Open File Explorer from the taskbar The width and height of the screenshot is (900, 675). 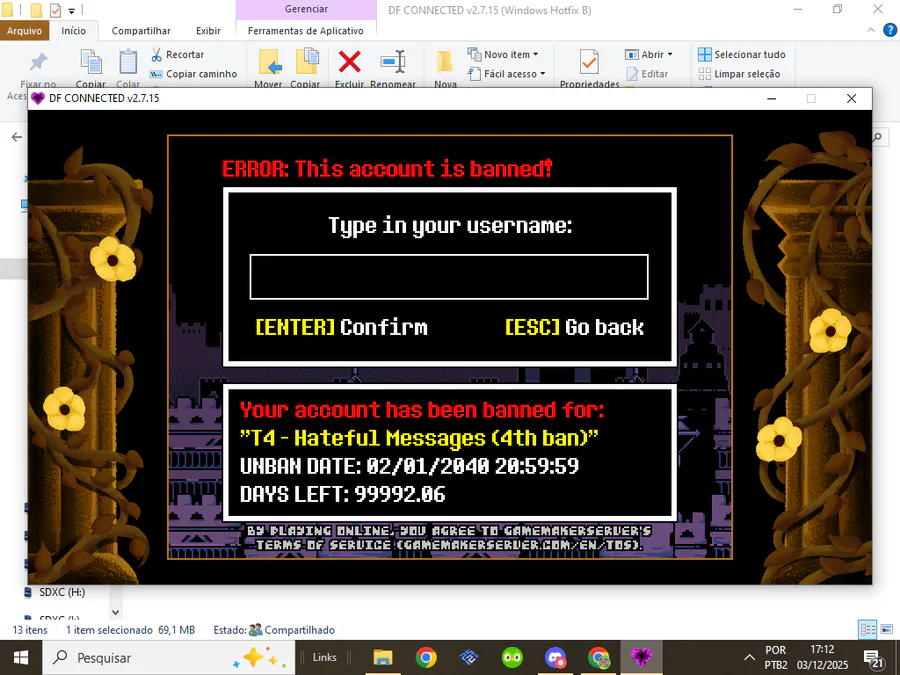pyautogui.click(x=382, y=658)
